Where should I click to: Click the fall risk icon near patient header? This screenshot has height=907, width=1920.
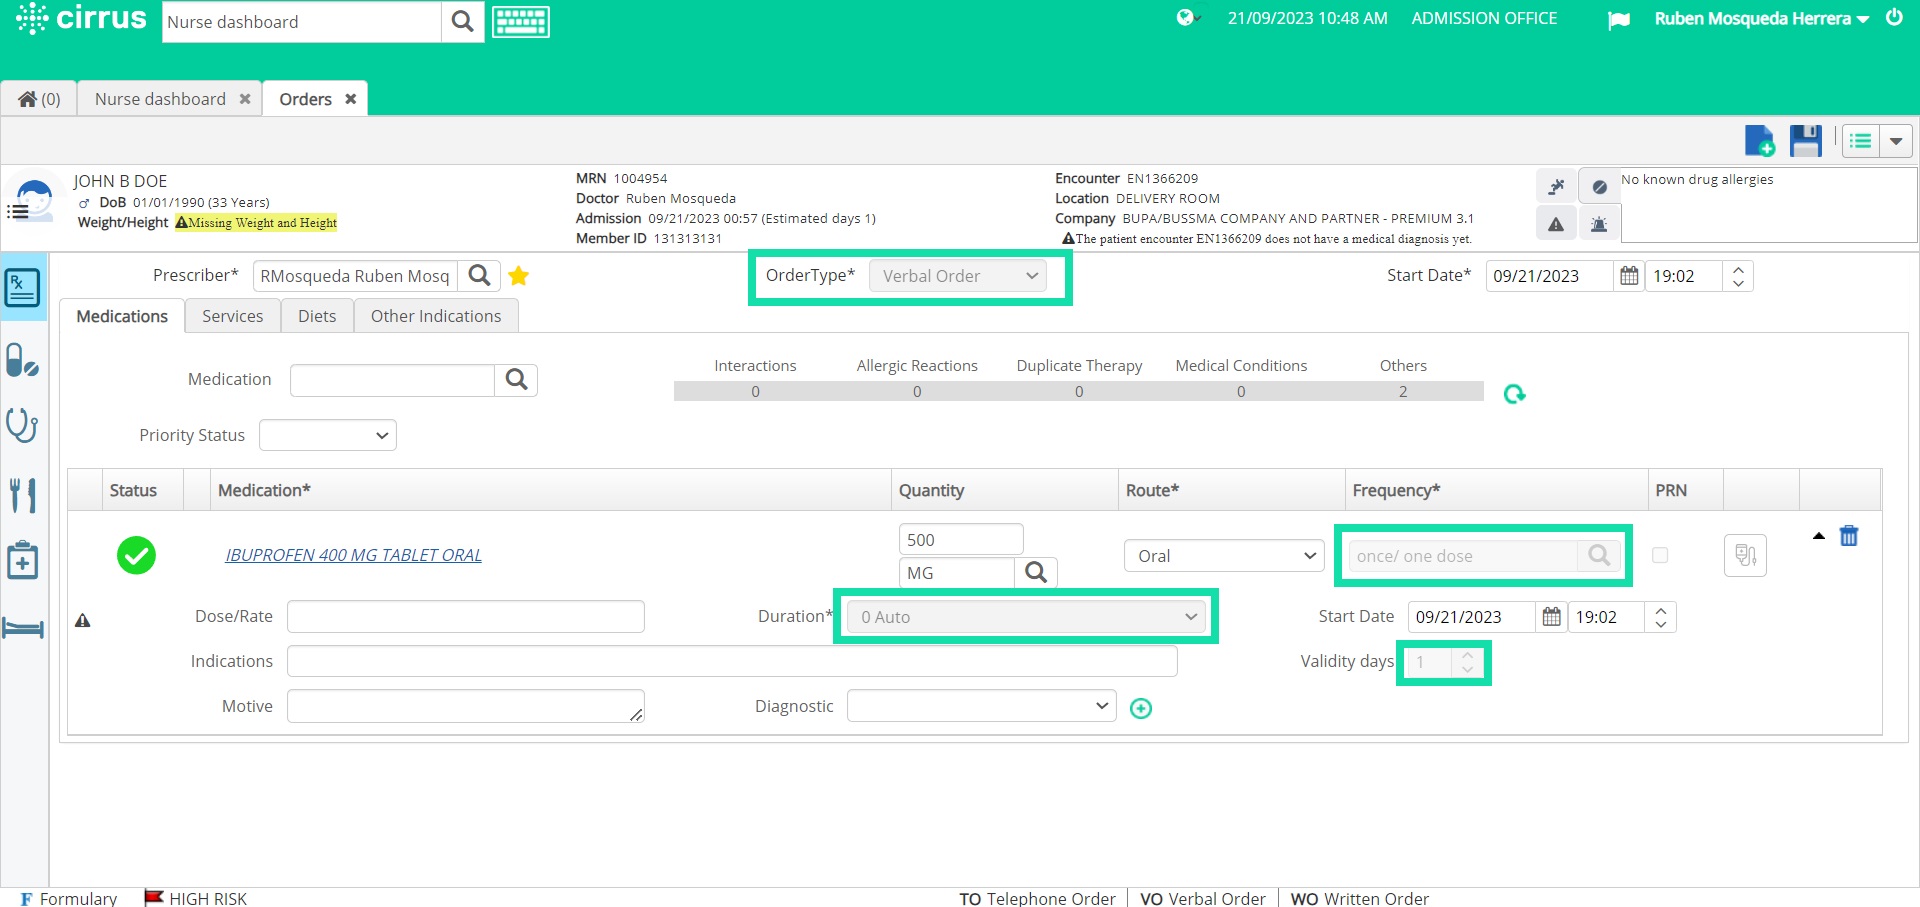click(x=1556, y=186)
